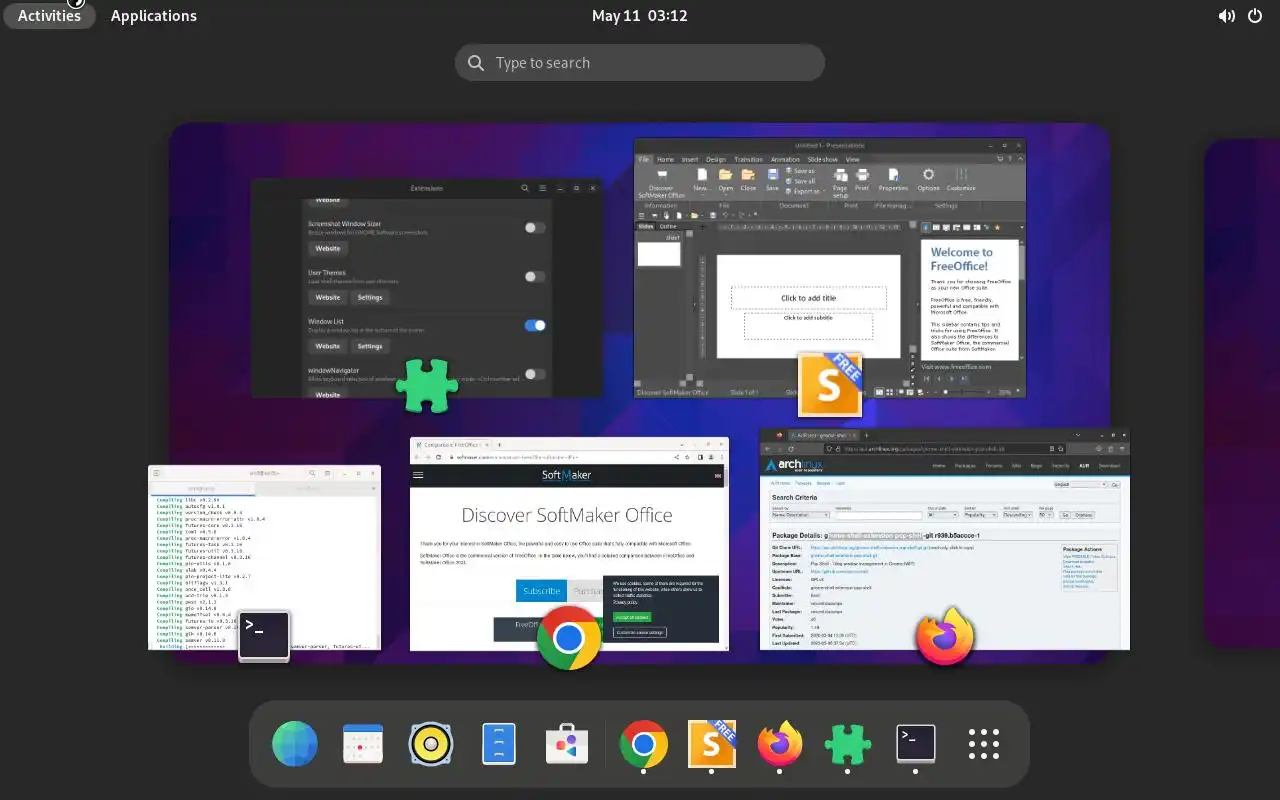Switch to the Animation tab in FreeOffice
Image resolution: width=1280 pixels, height=800 pixels.
[785, 159]
